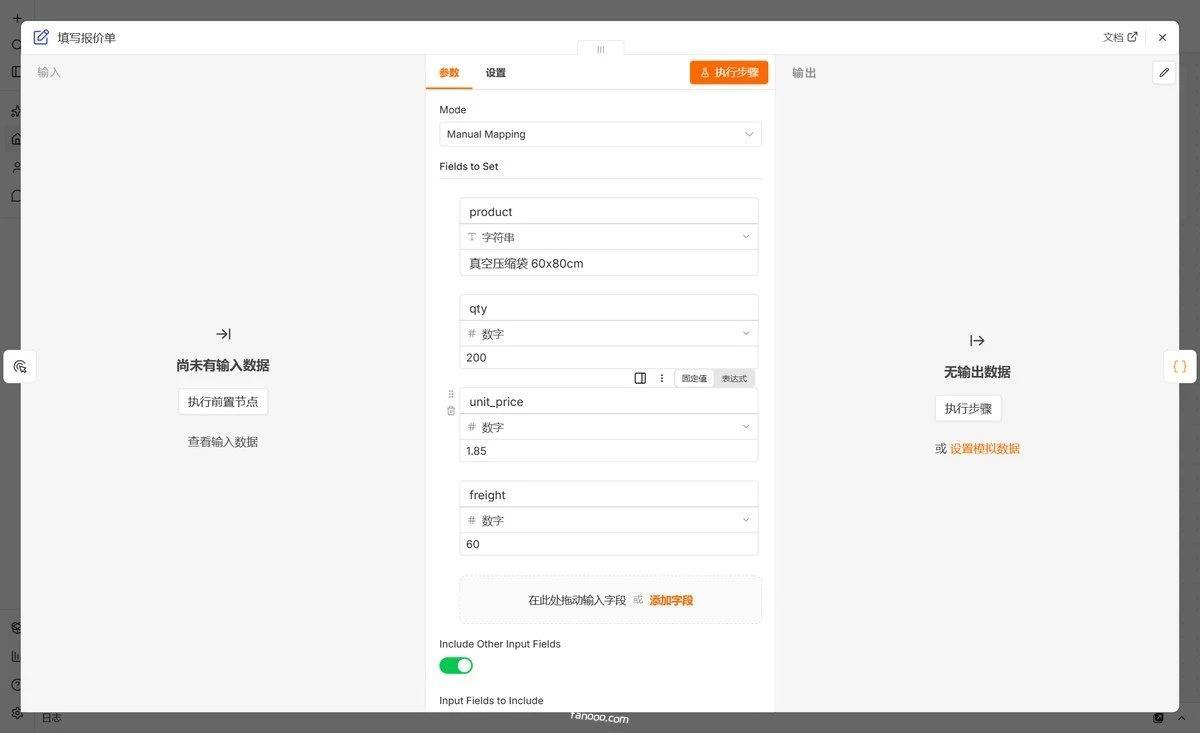Click the 添加字段 add field link

click(x=671, y=600)
